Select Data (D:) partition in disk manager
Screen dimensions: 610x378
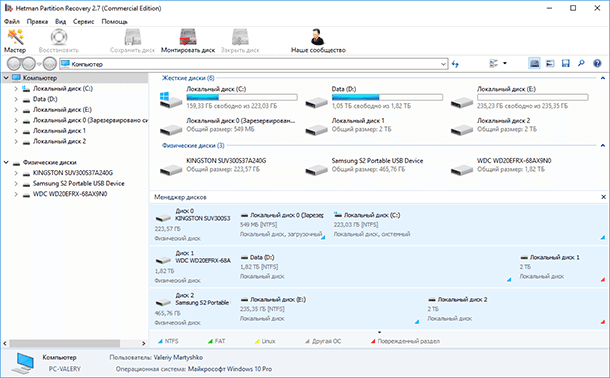click(376, 267)
